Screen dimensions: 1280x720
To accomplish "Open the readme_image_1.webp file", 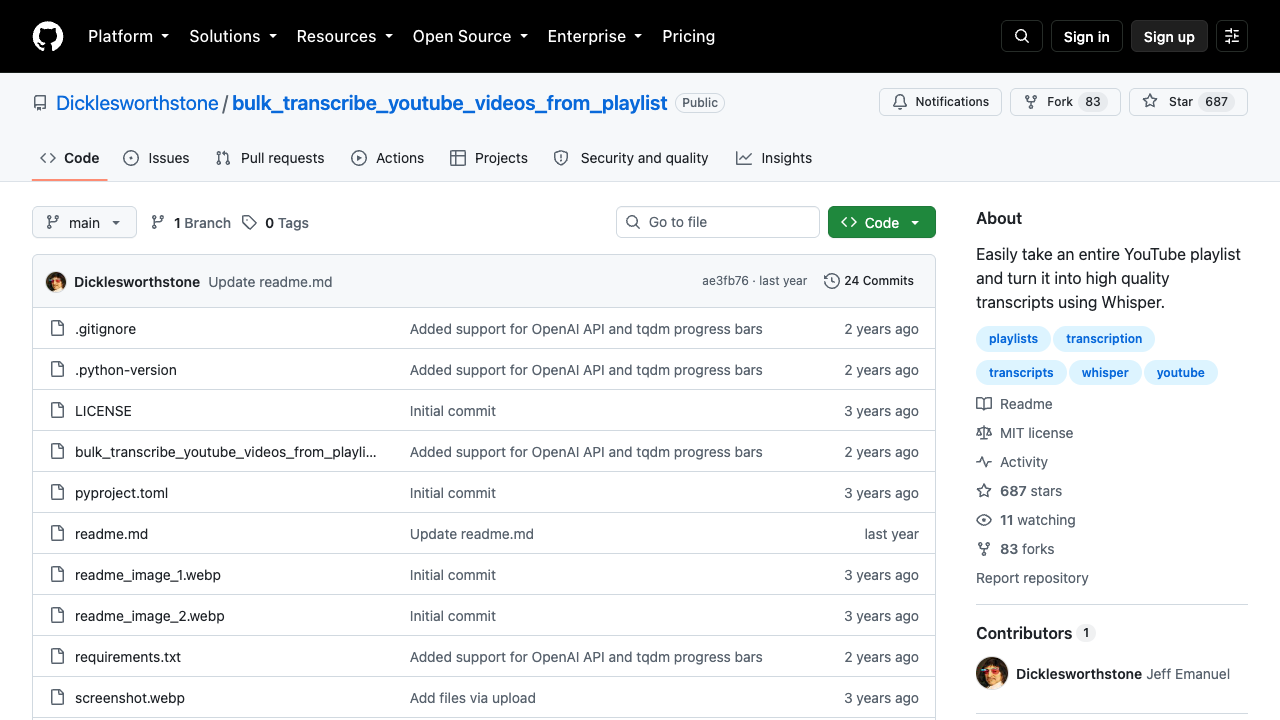I will [148, 575].
